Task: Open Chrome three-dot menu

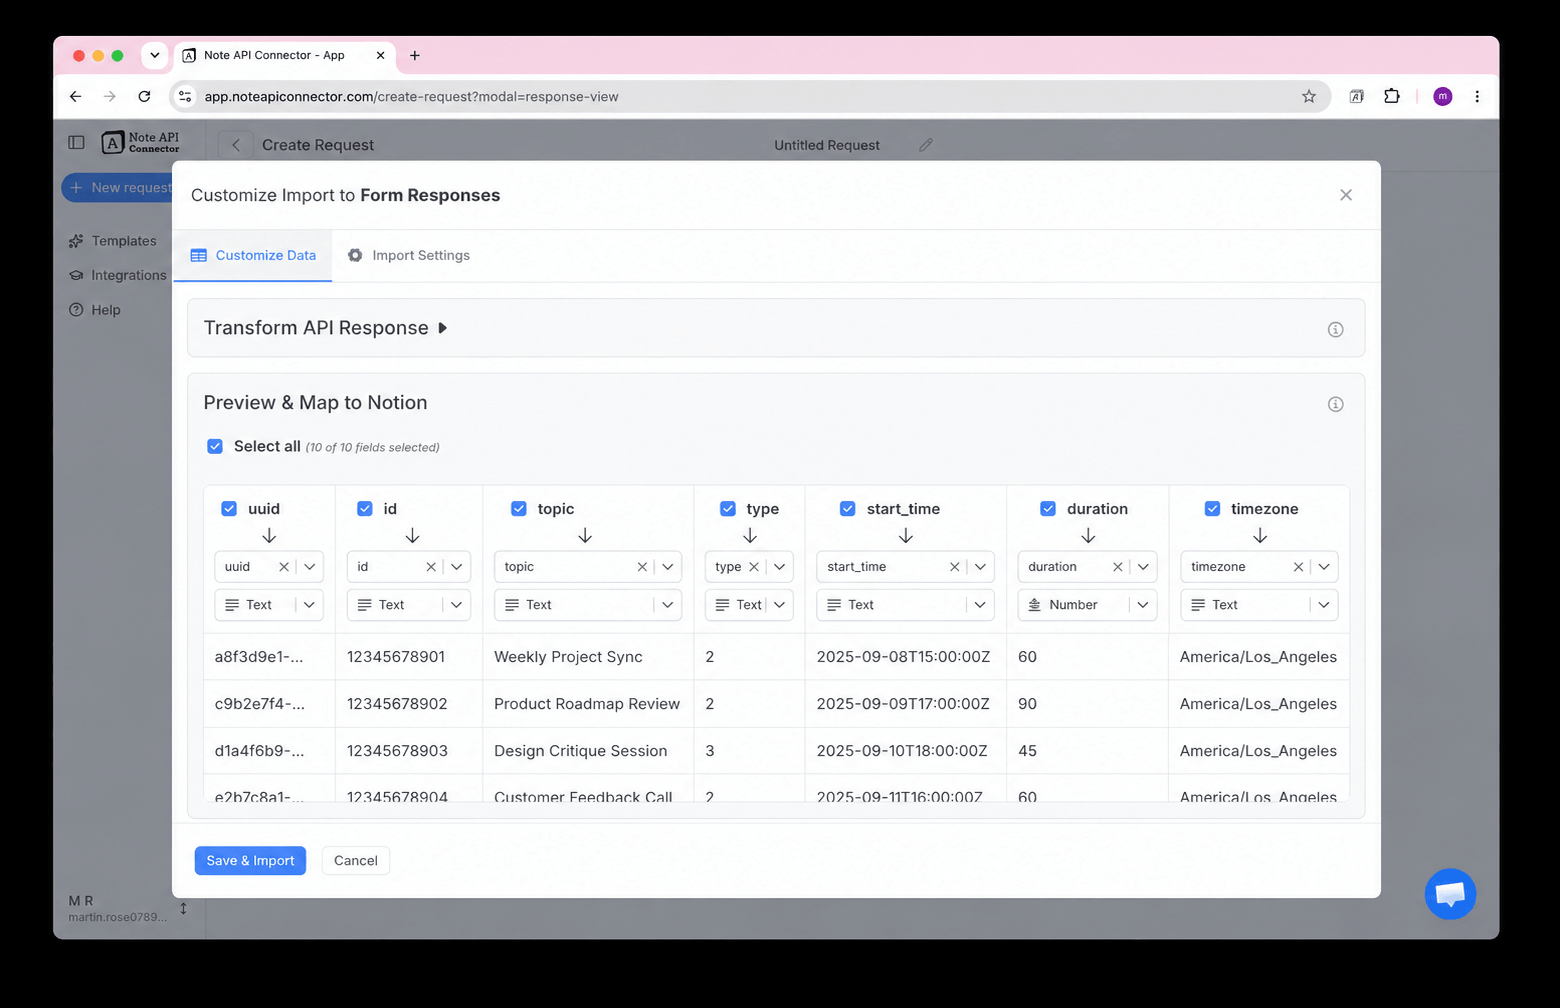Action: click(x=1477, y=97)
